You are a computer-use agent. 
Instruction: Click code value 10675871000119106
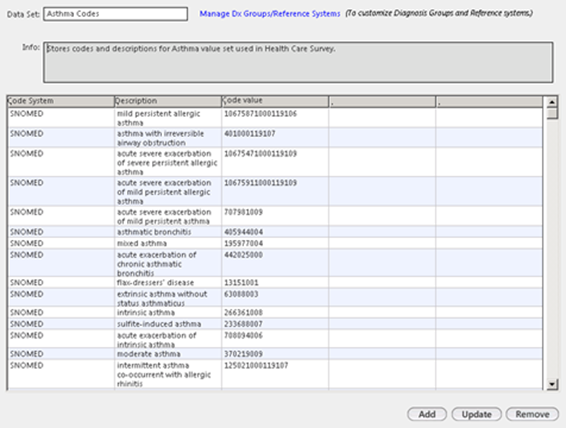point(260,114)
